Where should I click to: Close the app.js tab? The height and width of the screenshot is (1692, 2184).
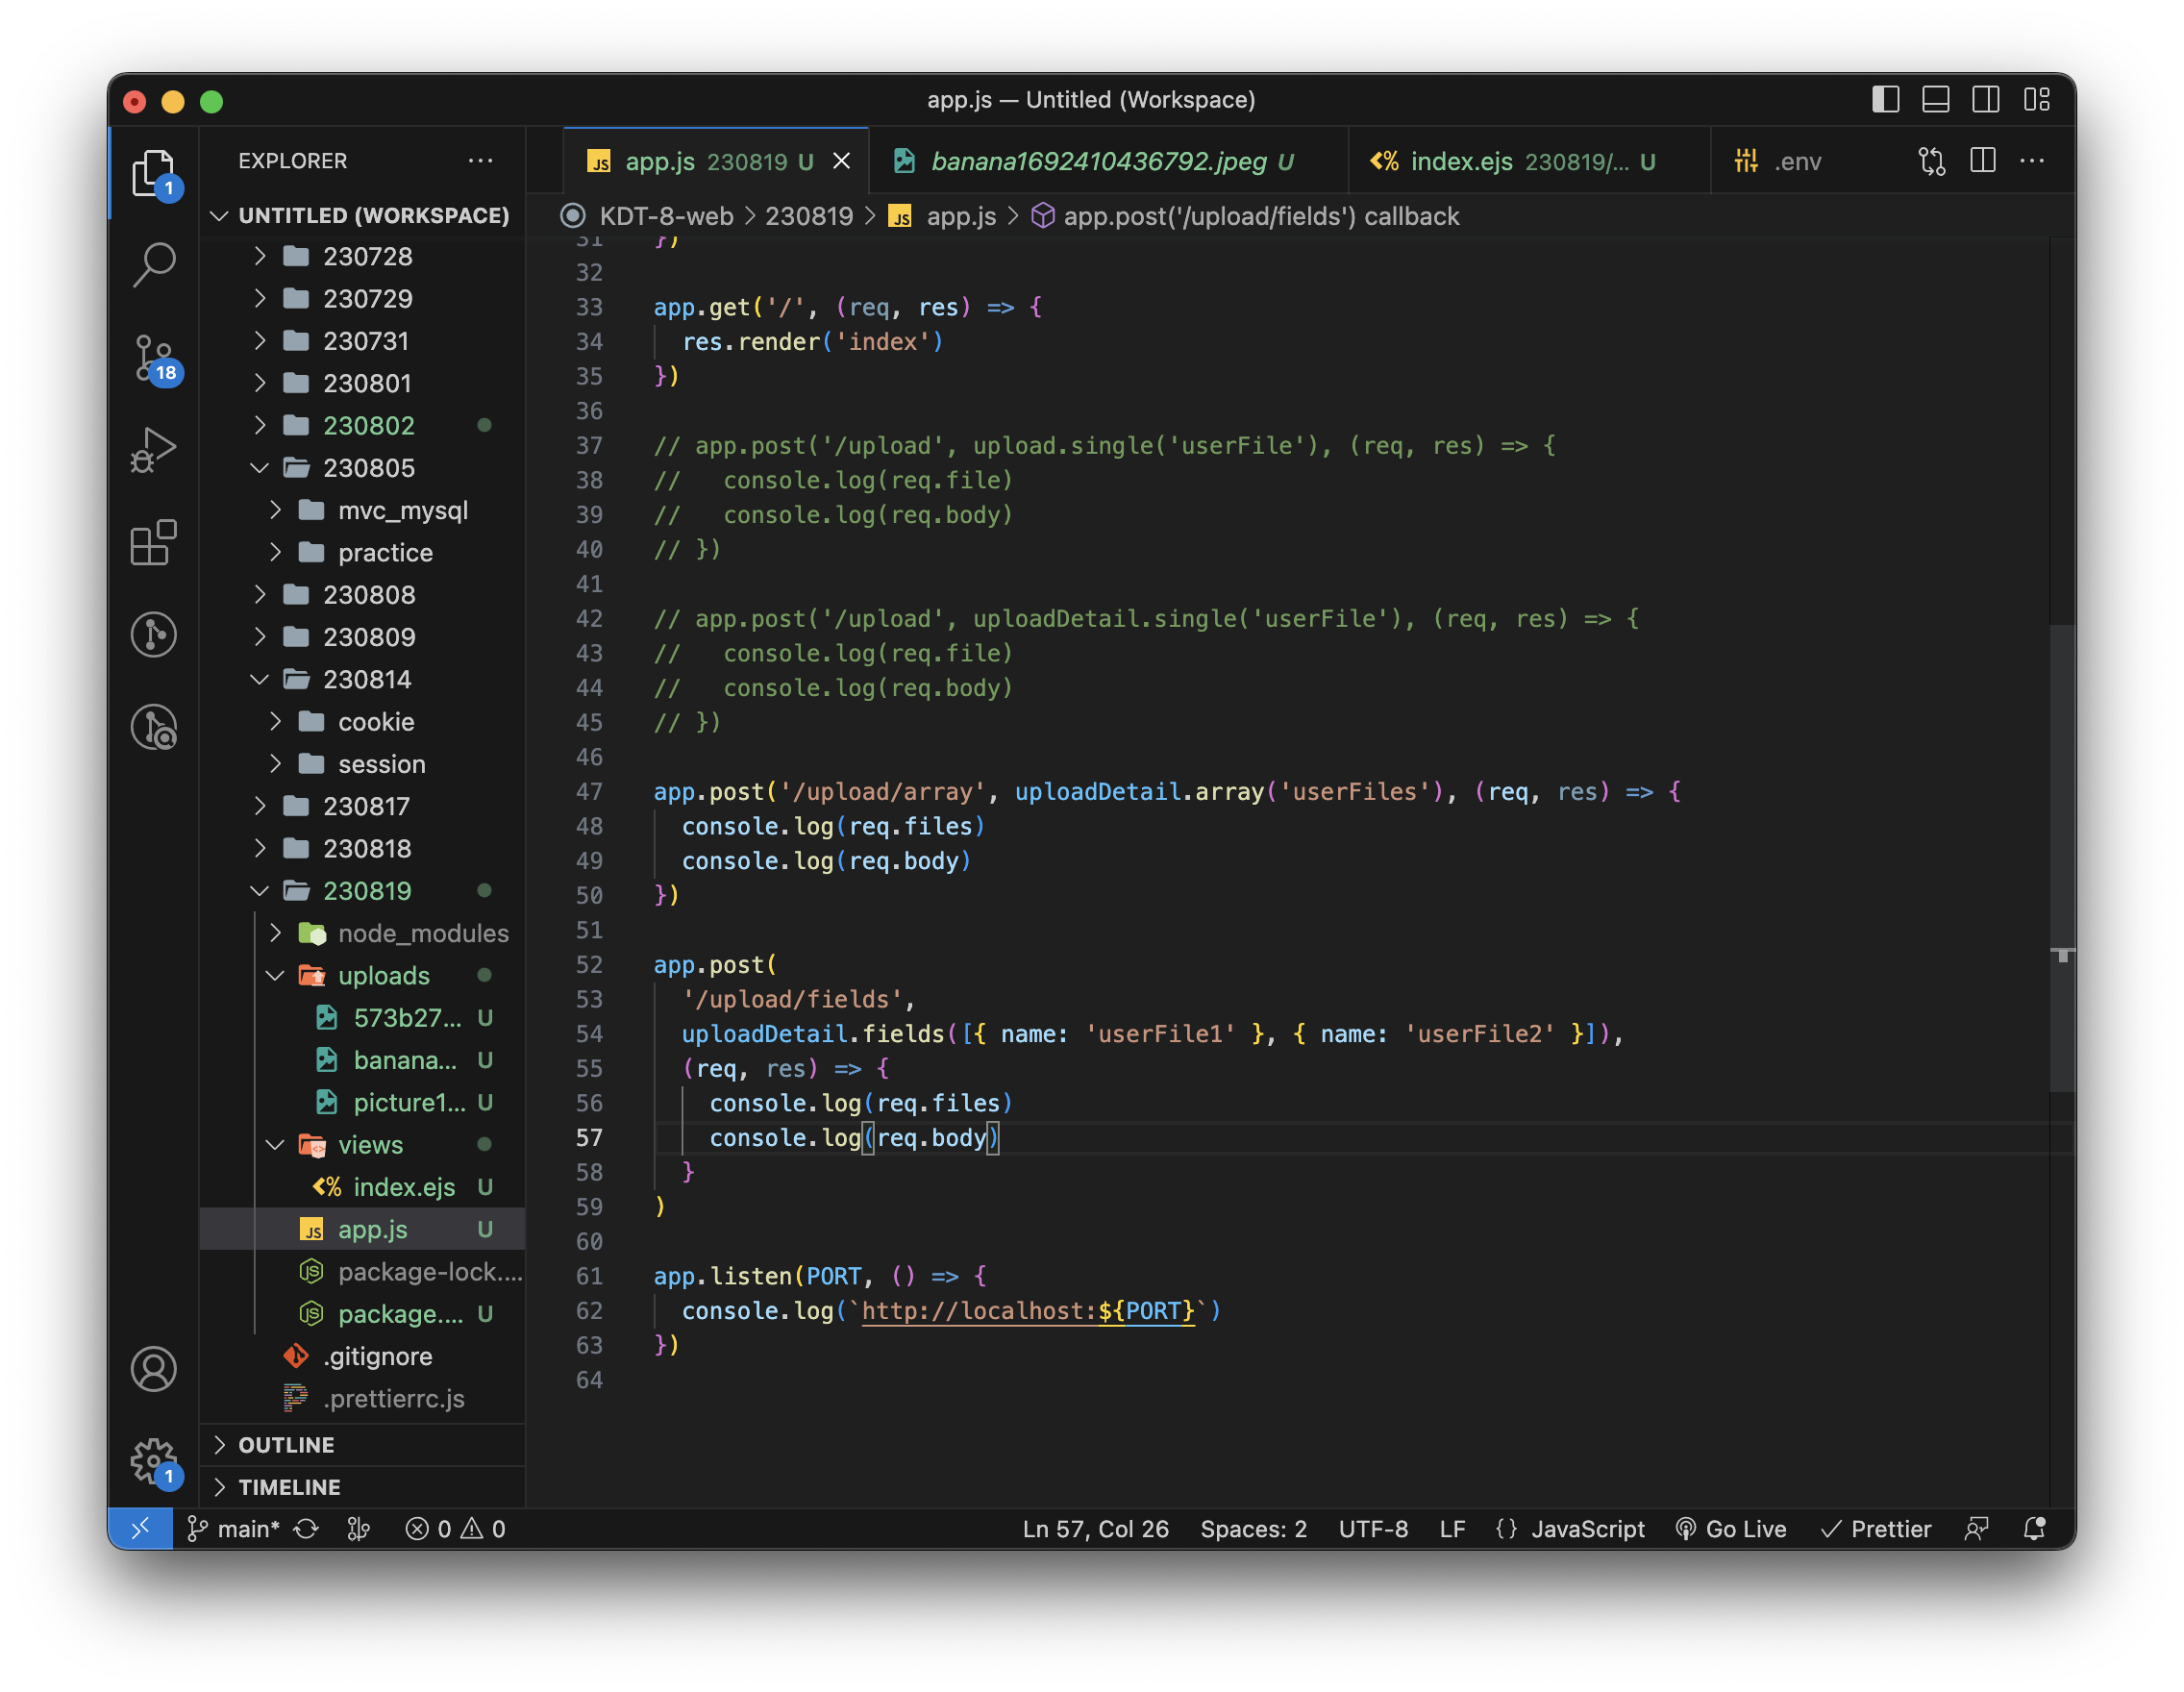tap(842, 161)
